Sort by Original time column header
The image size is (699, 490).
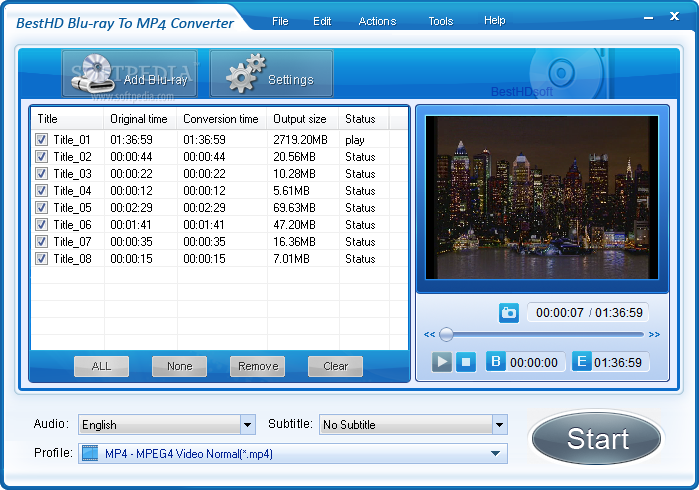(x=140, y=119)
